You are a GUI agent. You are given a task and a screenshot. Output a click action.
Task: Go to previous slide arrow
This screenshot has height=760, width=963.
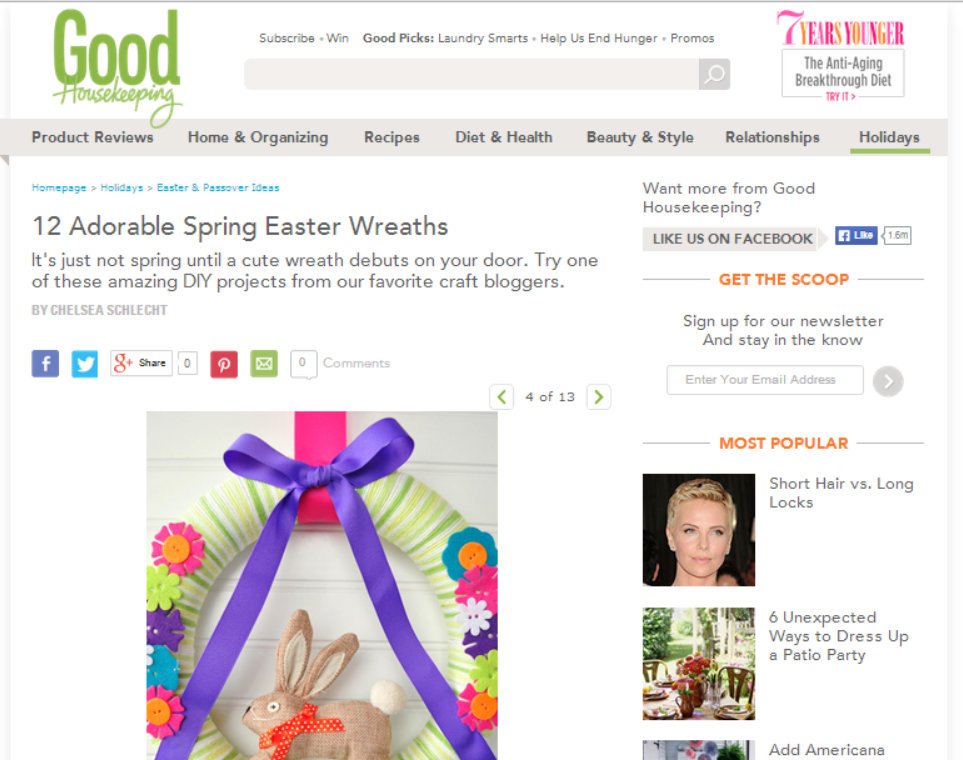502,397
